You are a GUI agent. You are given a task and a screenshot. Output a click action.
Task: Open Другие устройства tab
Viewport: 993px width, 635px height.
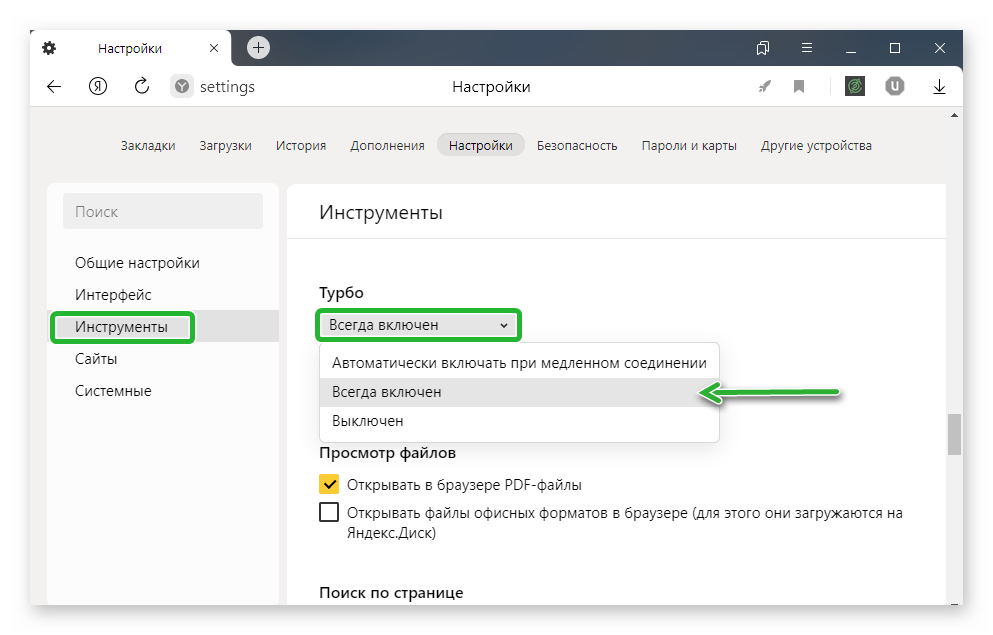(816, 146)
